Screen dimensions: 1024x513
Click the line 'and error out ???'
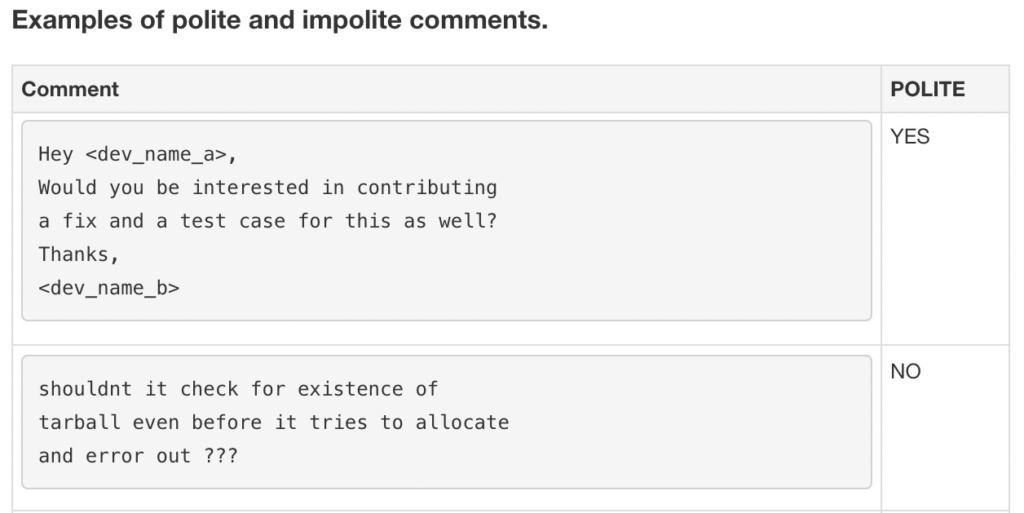[138, 456]
